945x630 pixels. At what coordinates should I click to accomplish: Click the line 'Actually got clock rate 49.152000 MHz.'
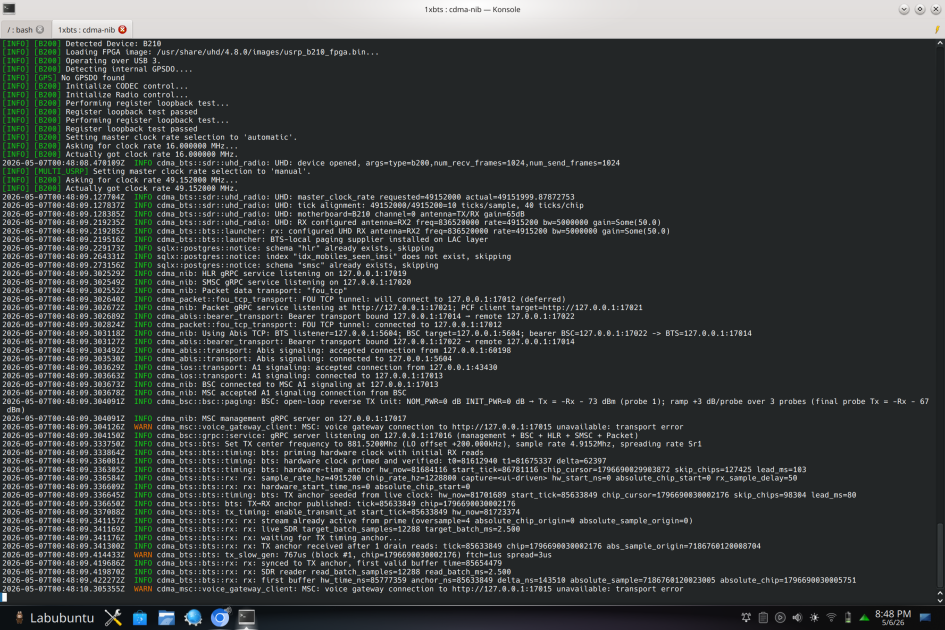point(120,188)
